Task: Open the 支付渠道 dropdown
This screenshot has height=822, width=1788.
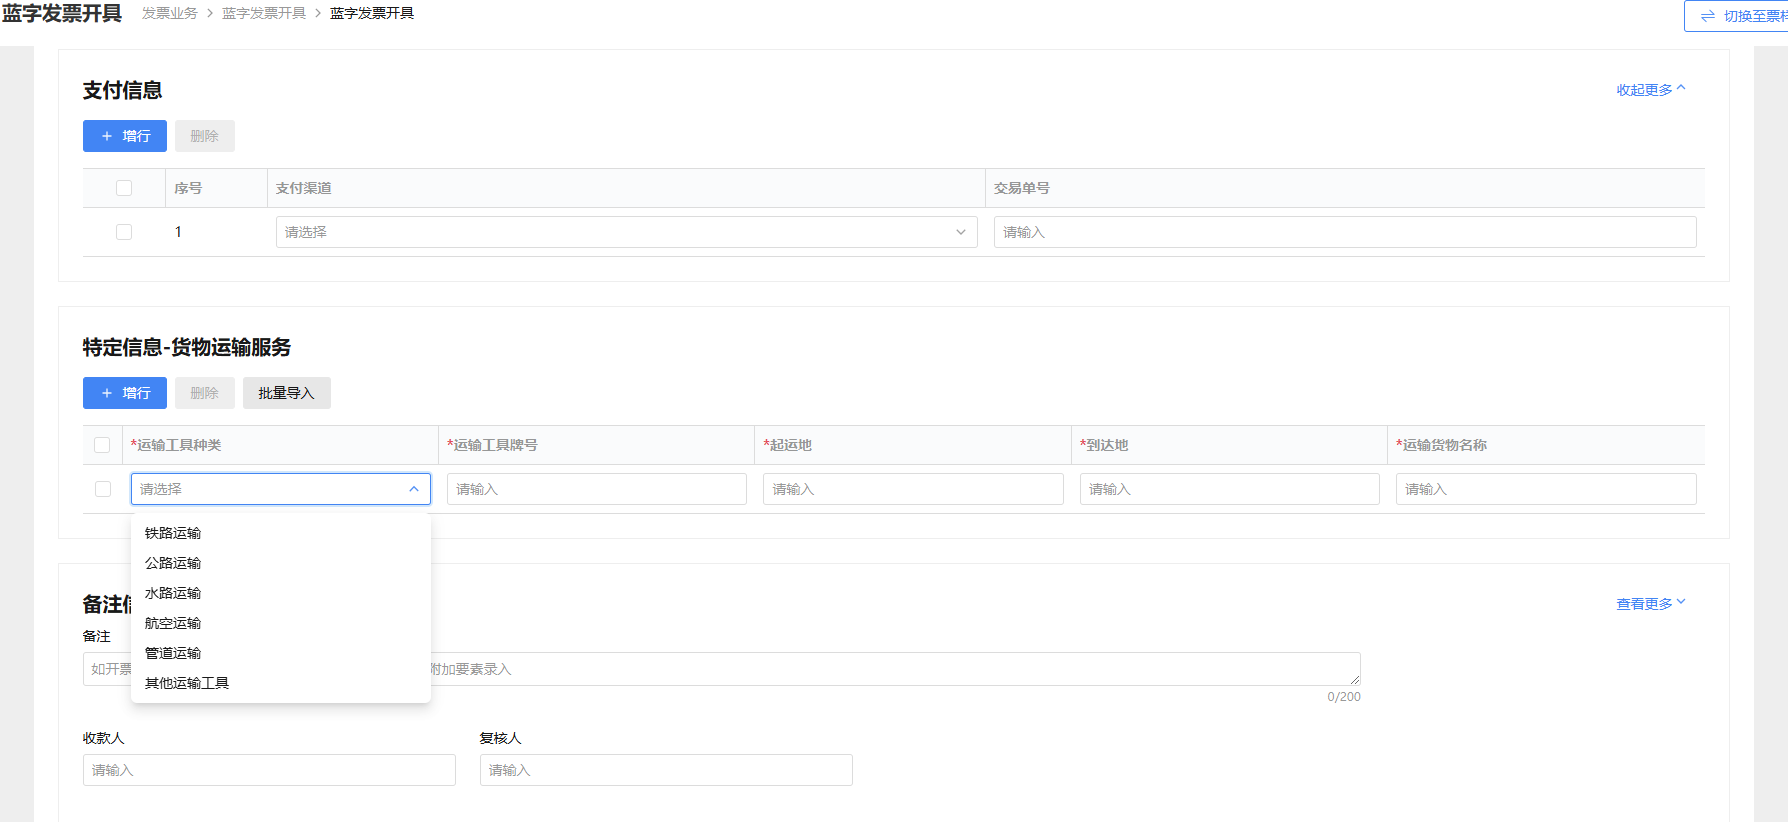Action: coord(626,232)
